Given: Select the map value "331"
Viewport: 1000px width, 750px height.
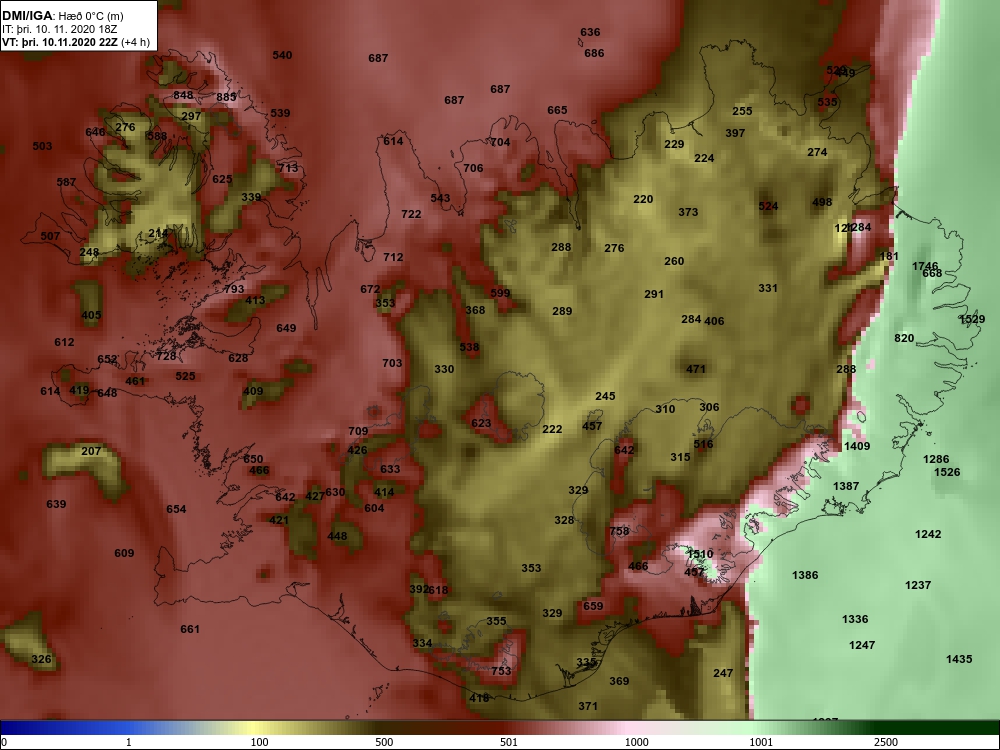Looking at the screenshot, I should [768, 288].
